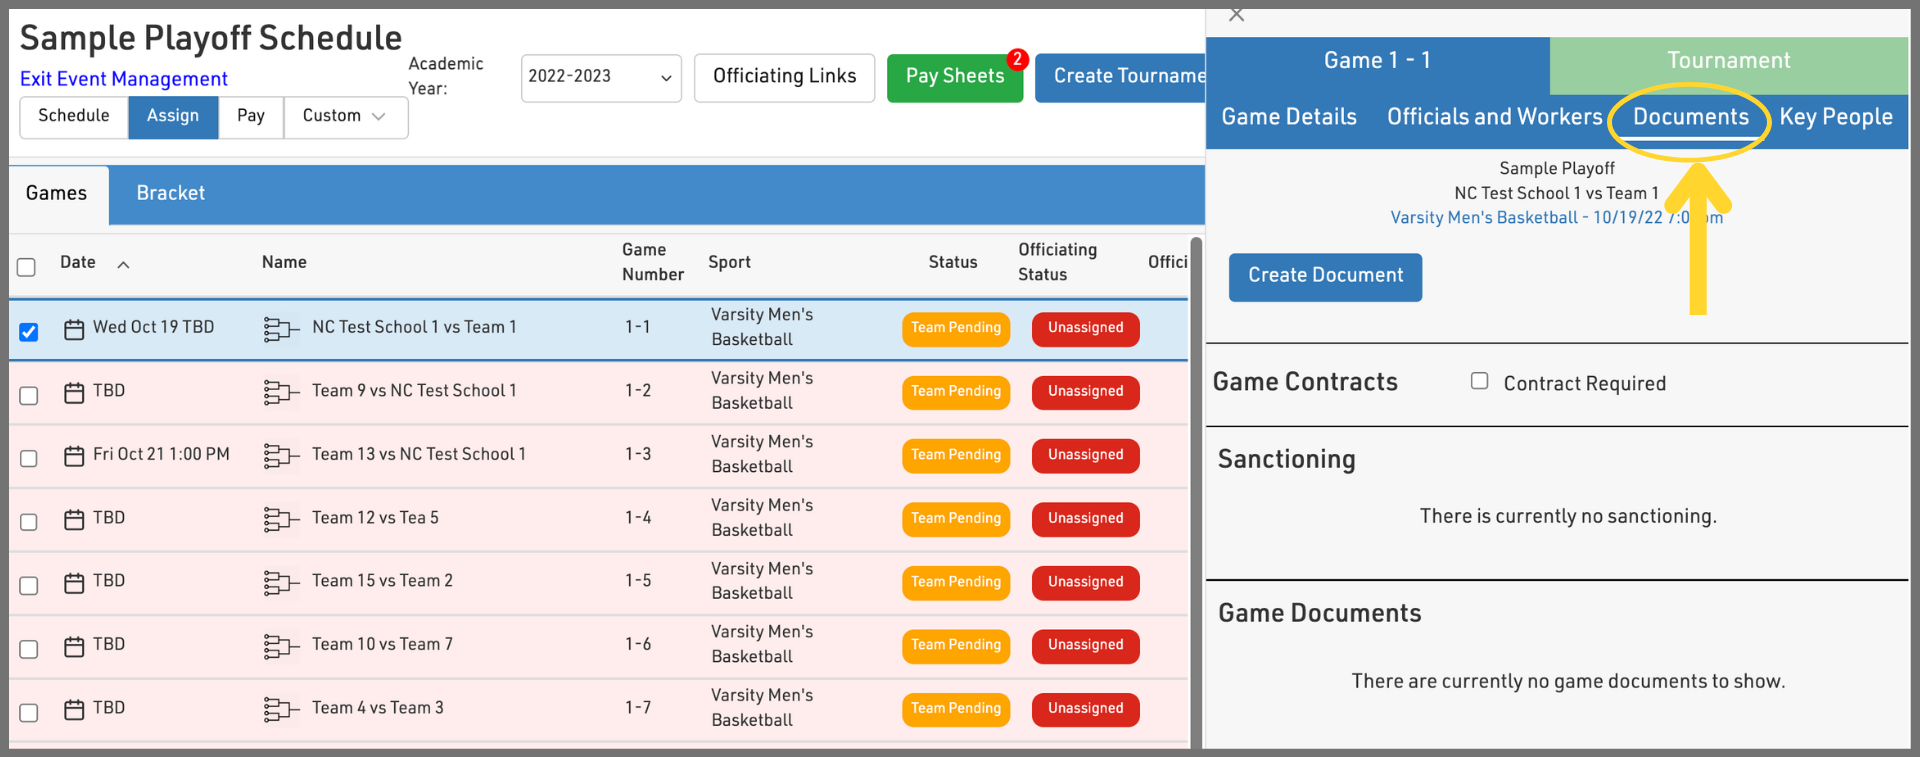Open the Academic Year dropdown
This screenshot has height=757, width=1920.
coord(600,77)
